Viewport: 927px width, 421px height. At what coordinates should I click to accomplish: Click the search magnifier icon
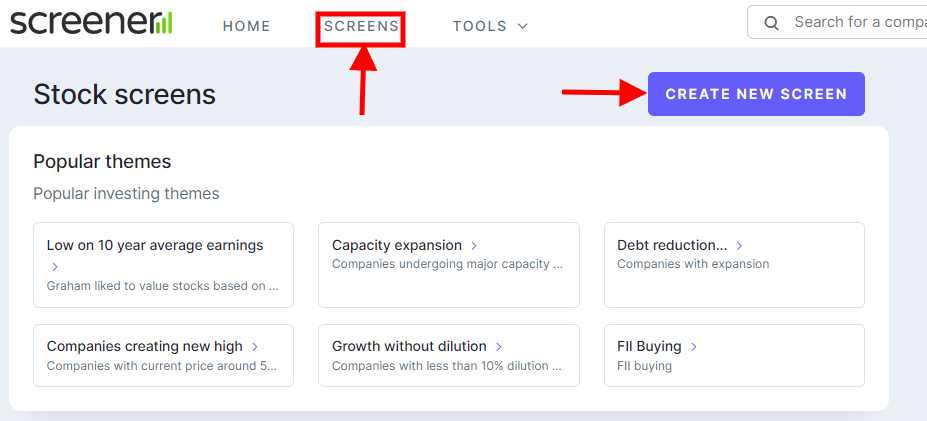coord(771,23)
